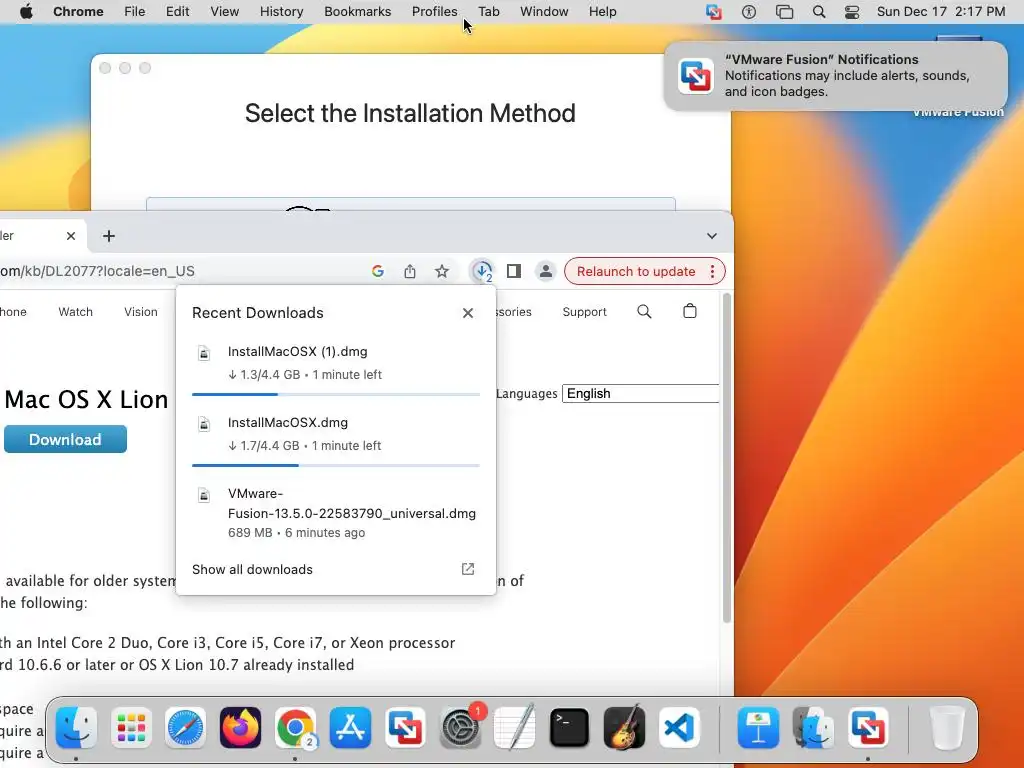Click VMware-Fusion universal.dmg download entry
This screenshot has width=1024, height=768.
336,513
